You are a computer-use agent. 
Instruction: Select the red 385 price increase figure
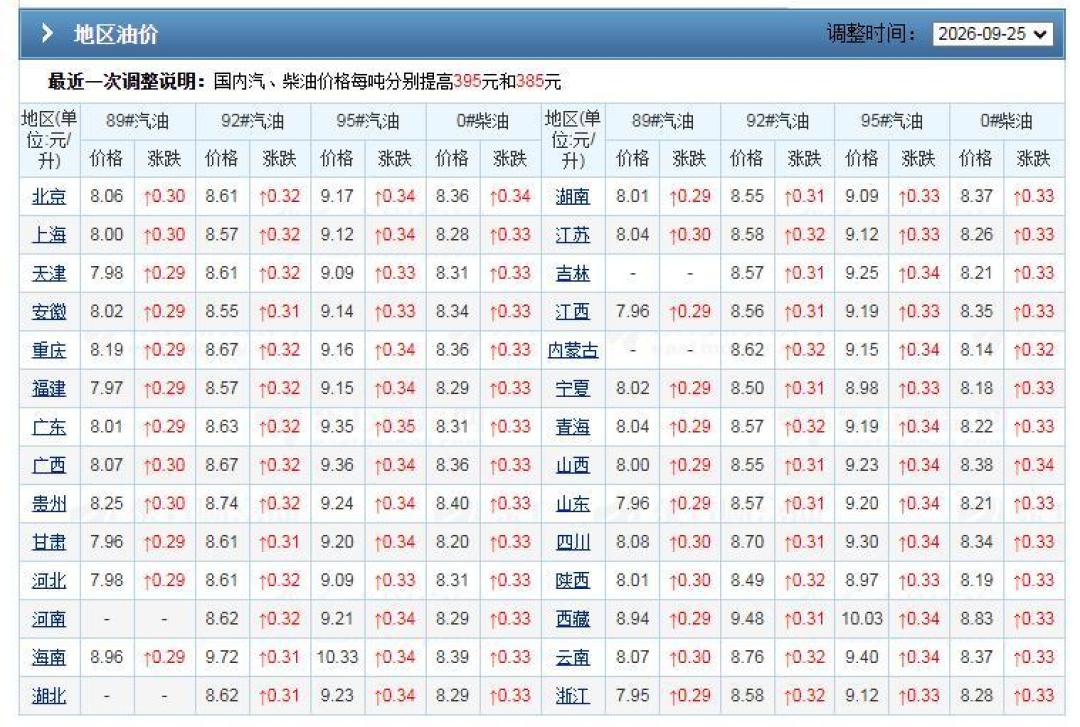tap(530, 81)
